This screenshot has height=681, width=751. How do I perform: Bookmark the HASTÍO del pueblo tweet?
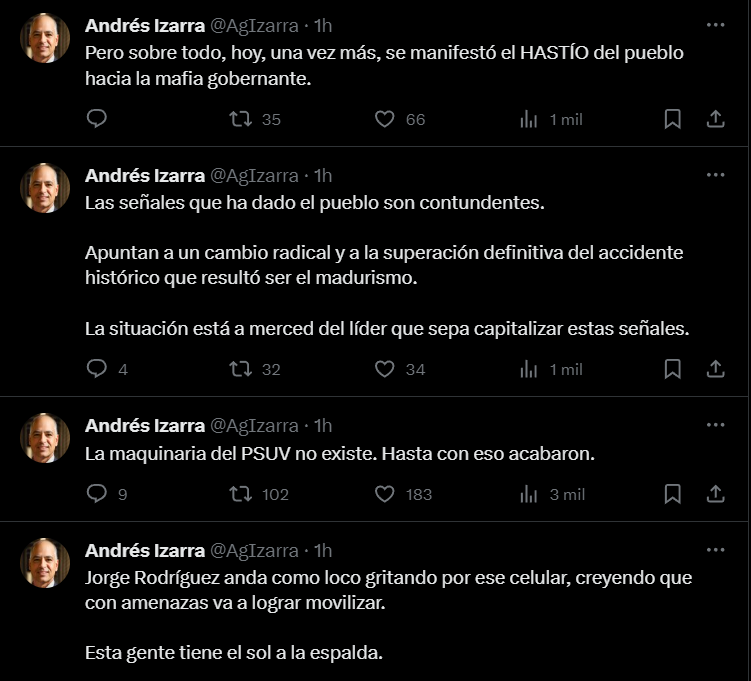pos(673,119)
